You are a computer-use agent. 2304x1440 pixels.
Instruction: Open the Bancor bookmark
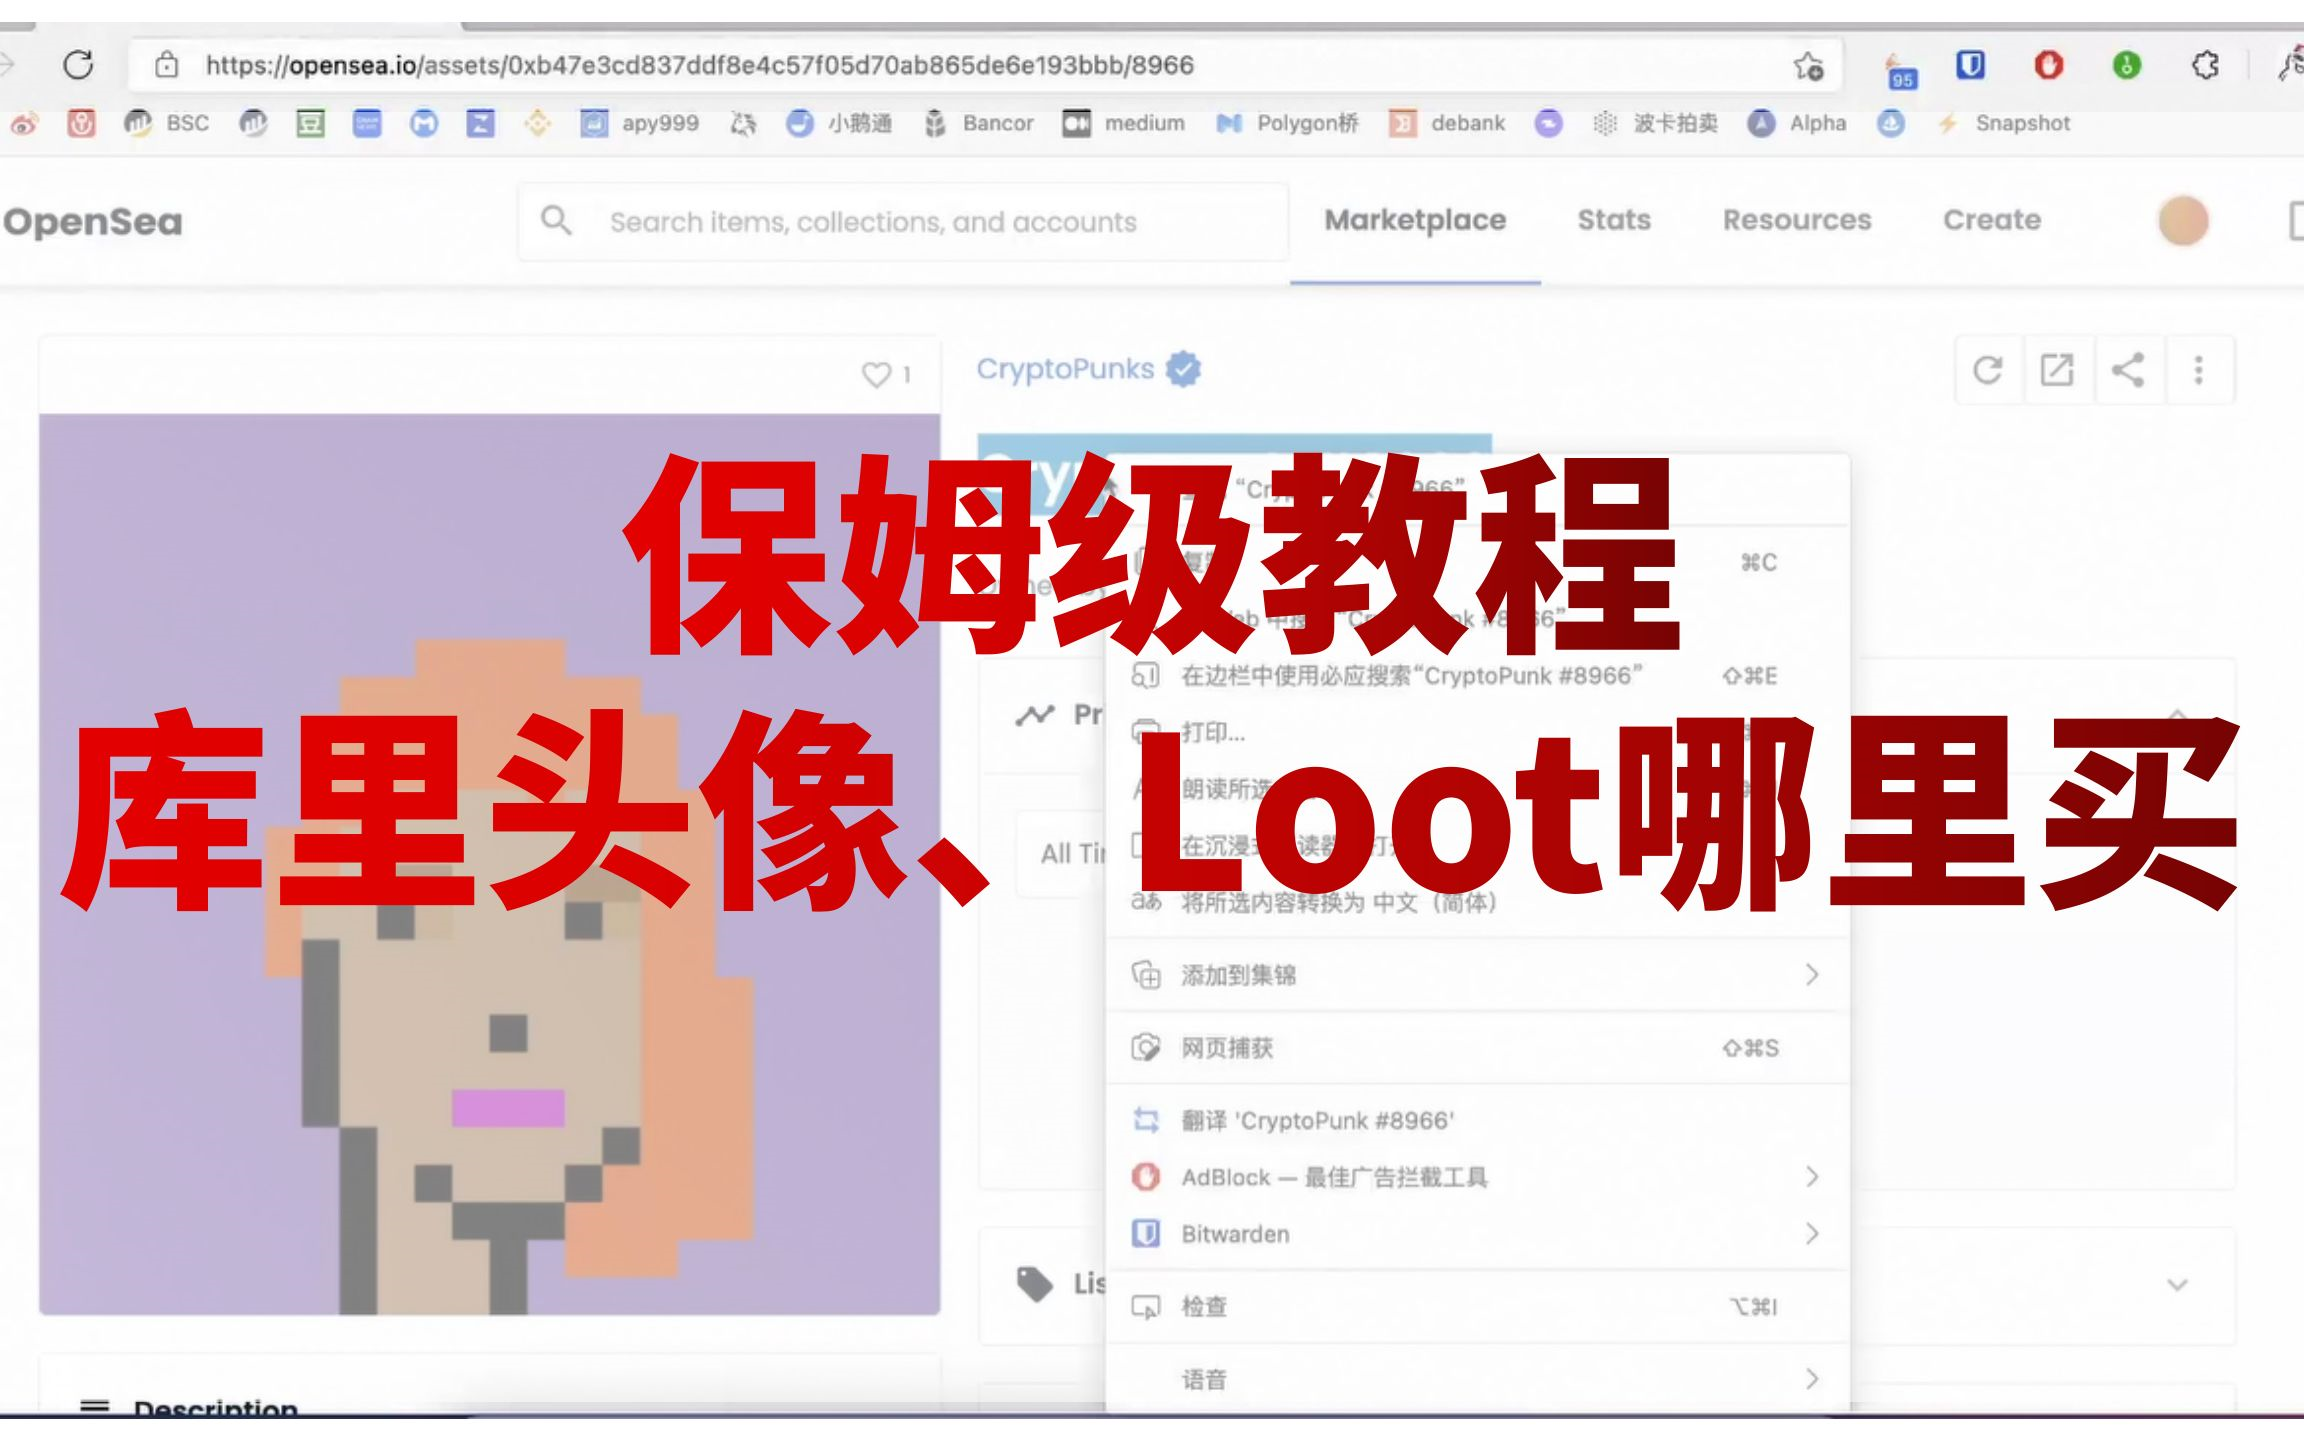[979, 123]
